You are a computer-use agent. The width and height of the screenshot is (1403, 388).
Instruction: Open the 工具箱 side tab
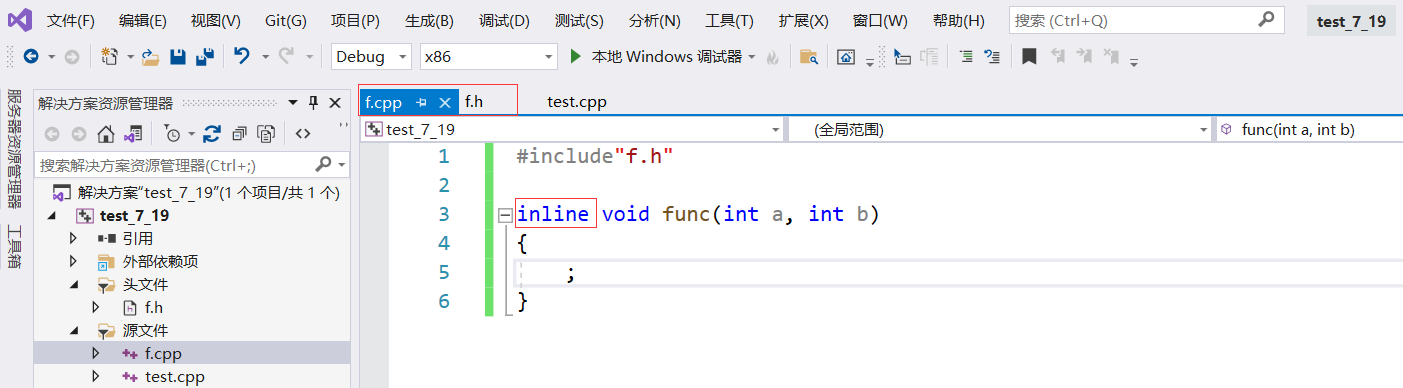(15, 247)
